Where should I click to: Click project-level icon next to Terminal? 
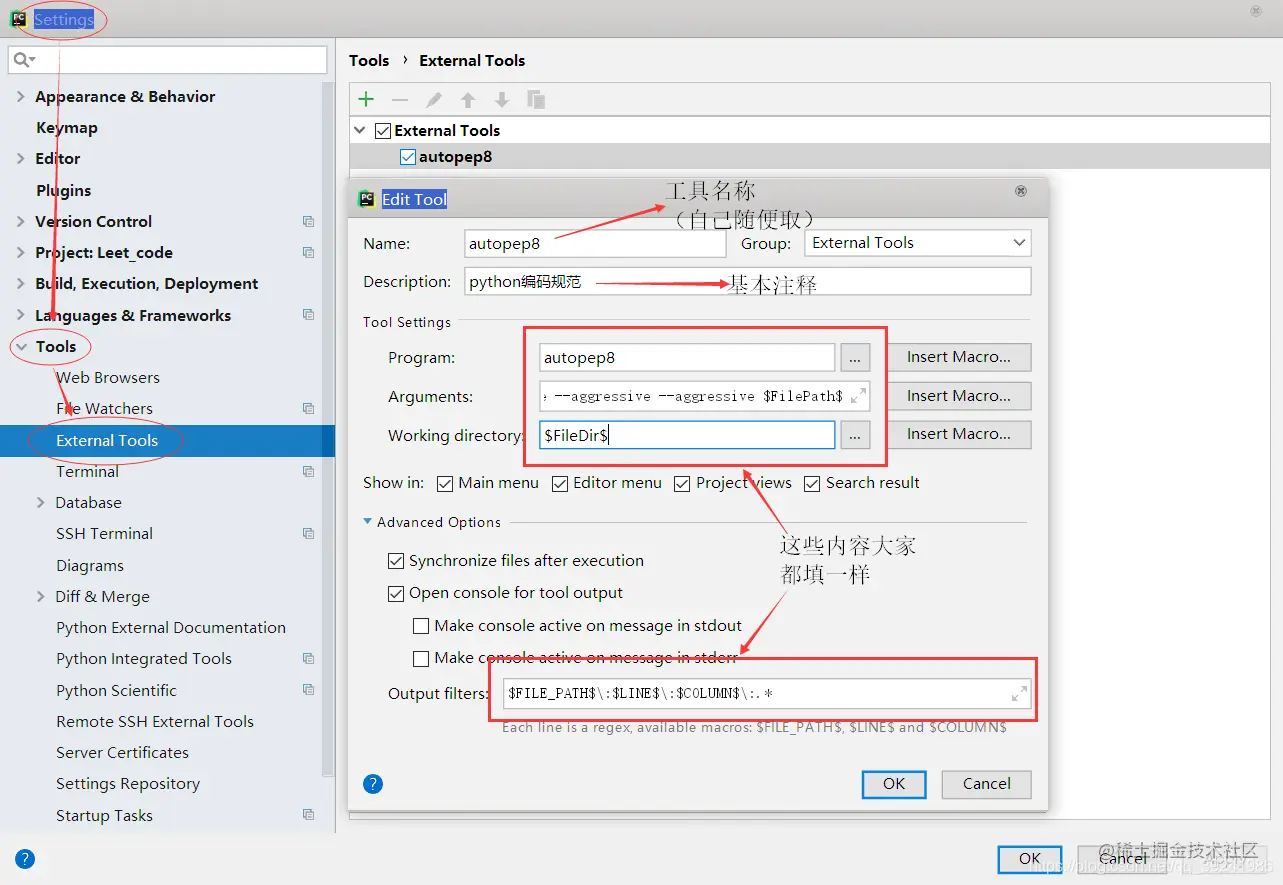(x=308, y=472)
